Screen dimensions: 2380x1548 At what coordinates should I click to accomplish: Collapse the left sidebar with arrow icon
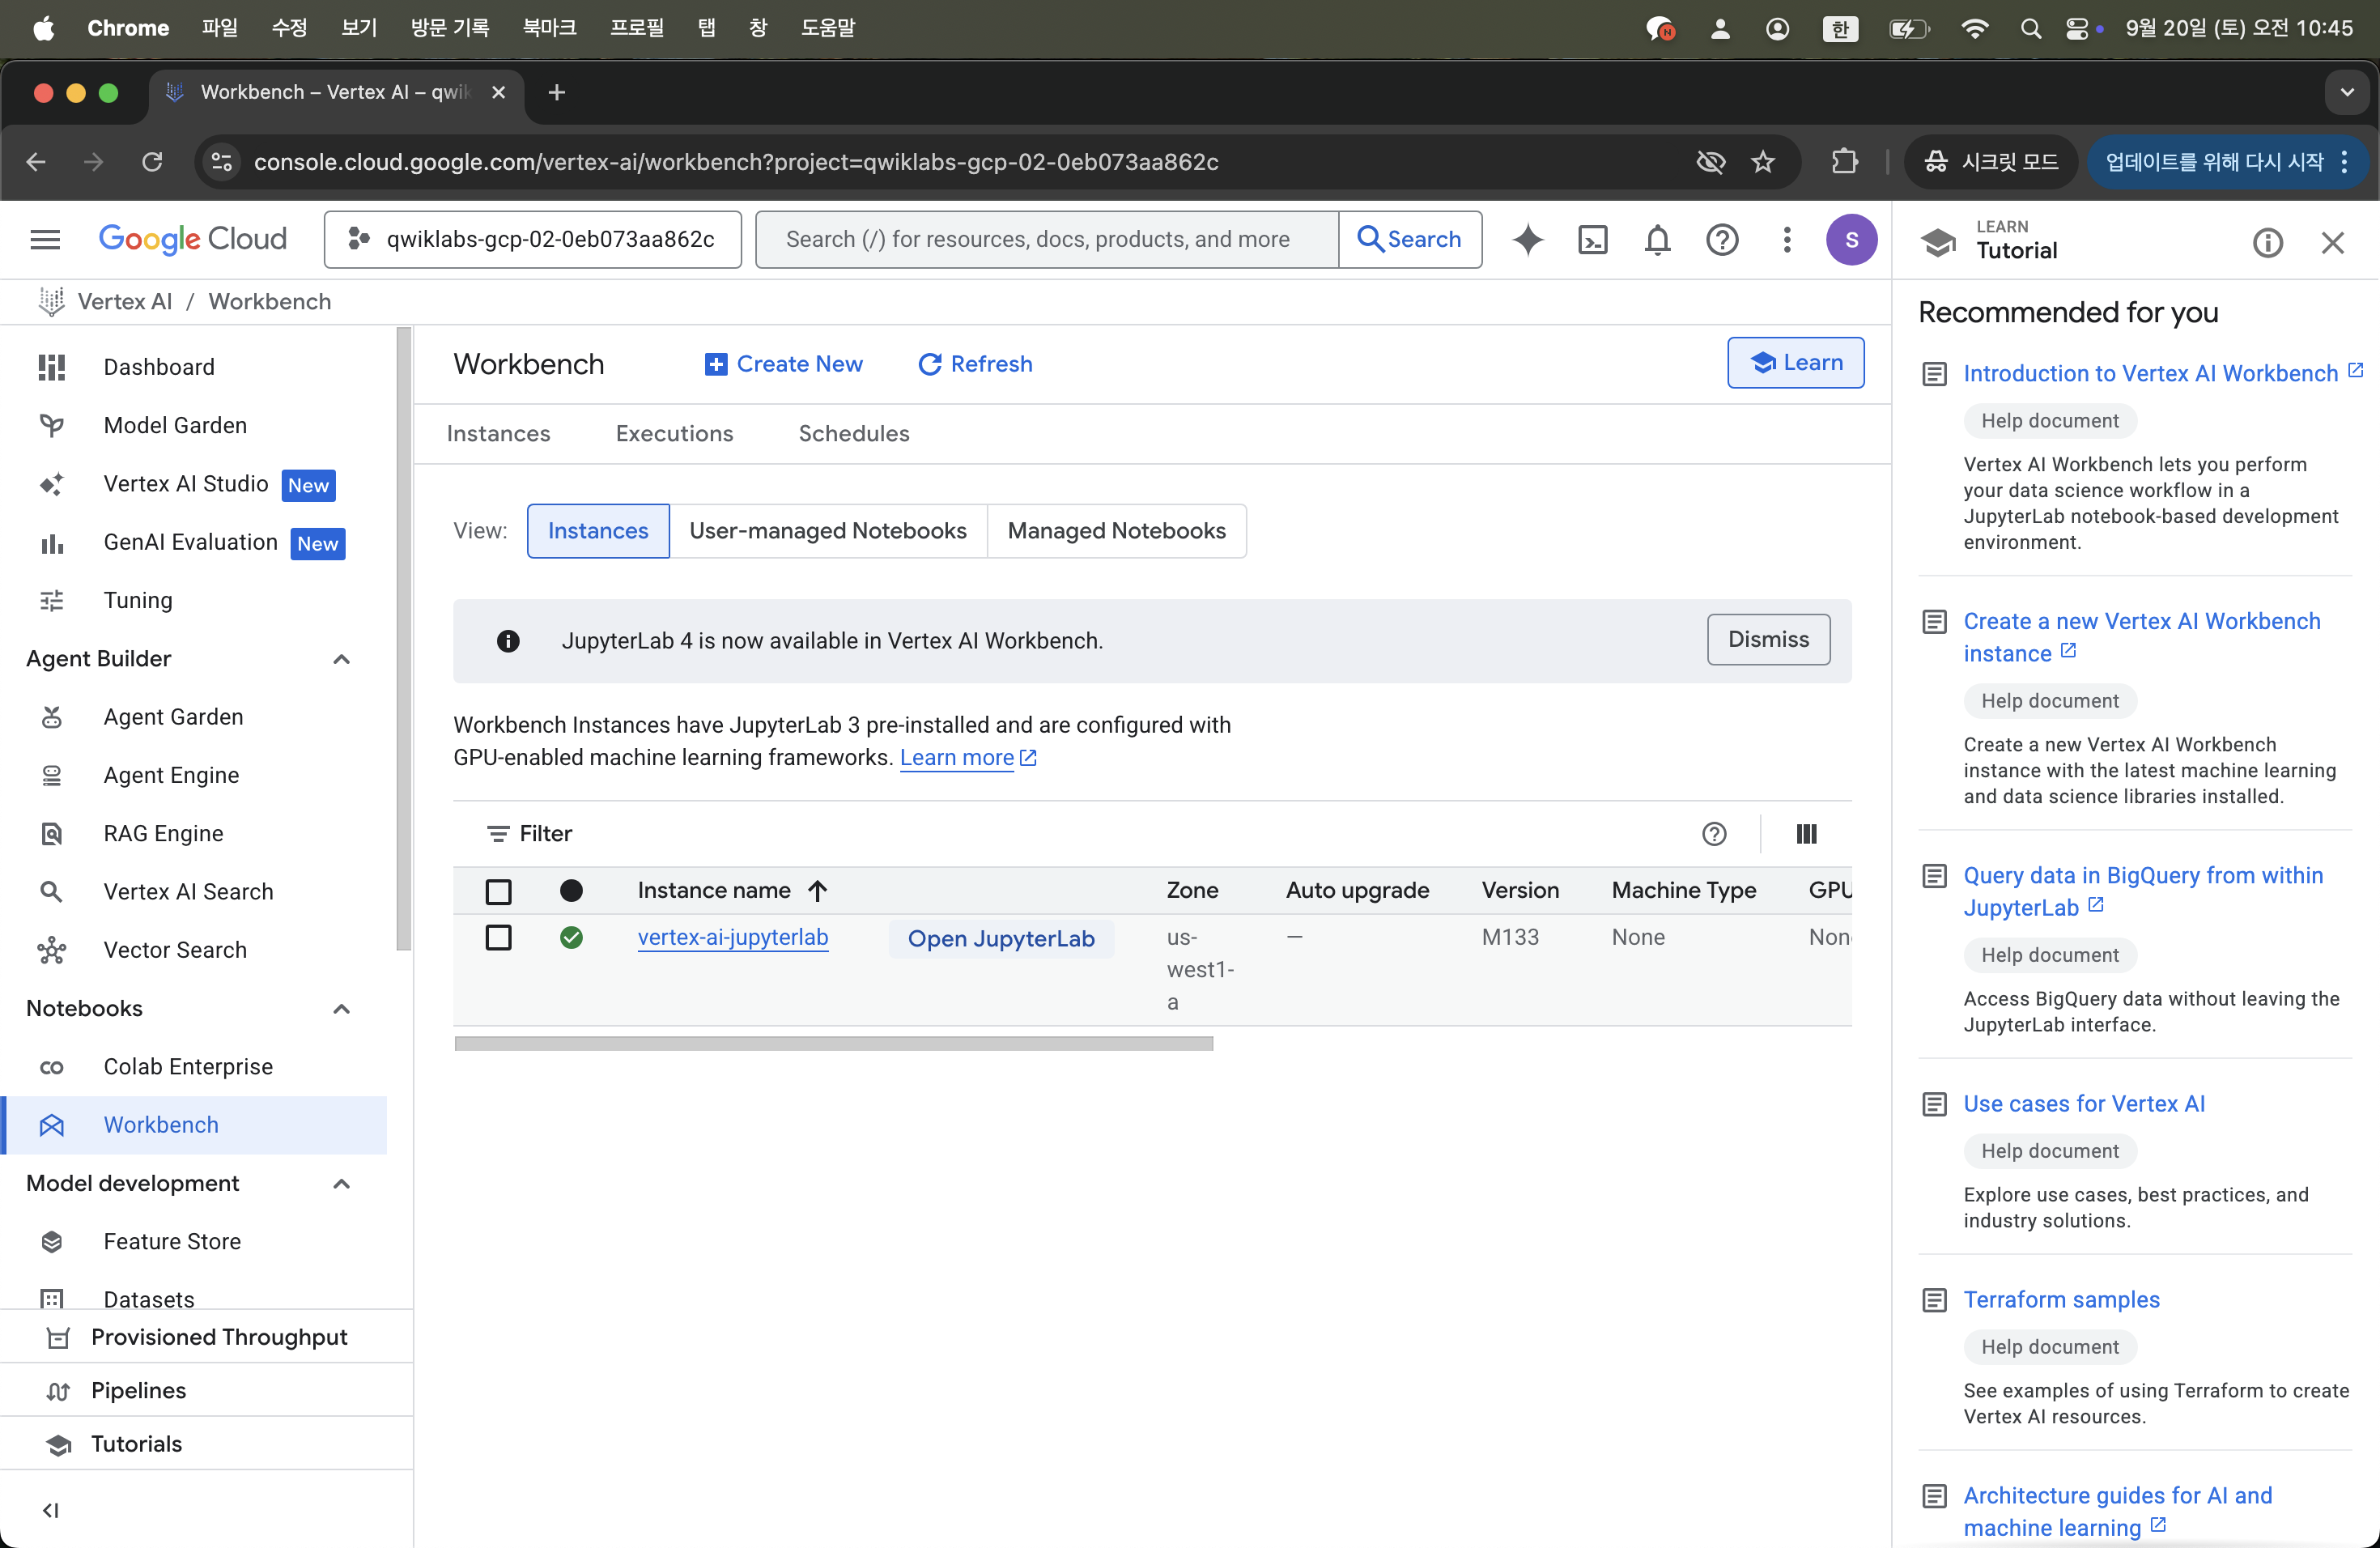tap(50, 1510)
